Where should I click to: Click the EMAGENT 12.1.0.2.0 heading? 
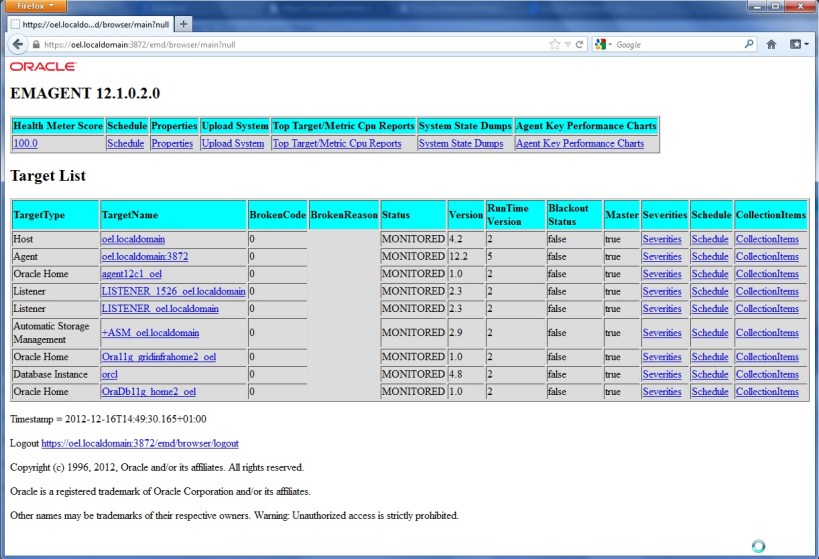point(85,94)
